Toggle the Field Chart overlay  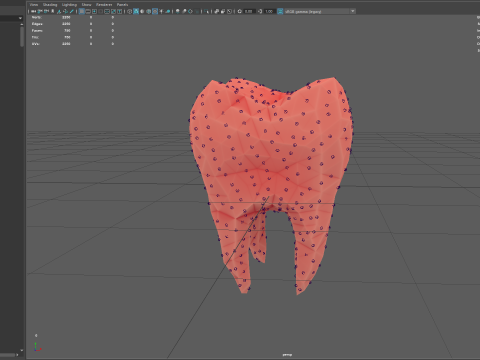click(x=107, y=11)
